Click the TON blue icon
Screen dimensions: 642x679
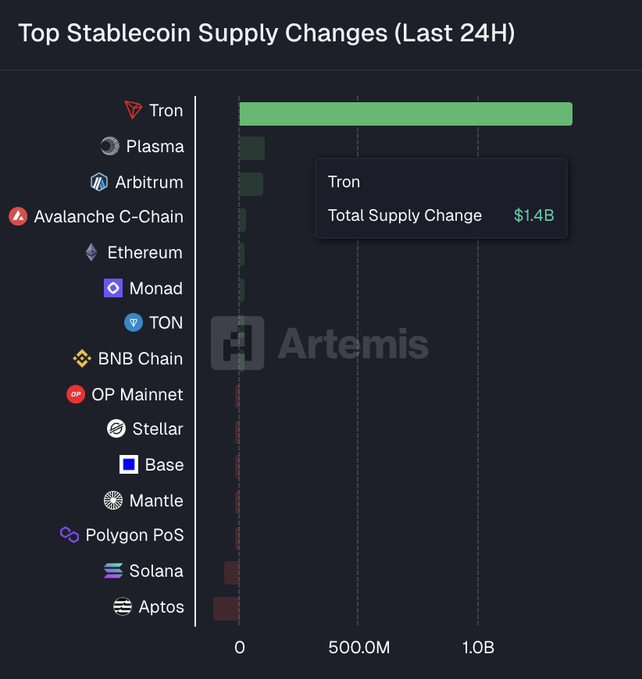133,322
